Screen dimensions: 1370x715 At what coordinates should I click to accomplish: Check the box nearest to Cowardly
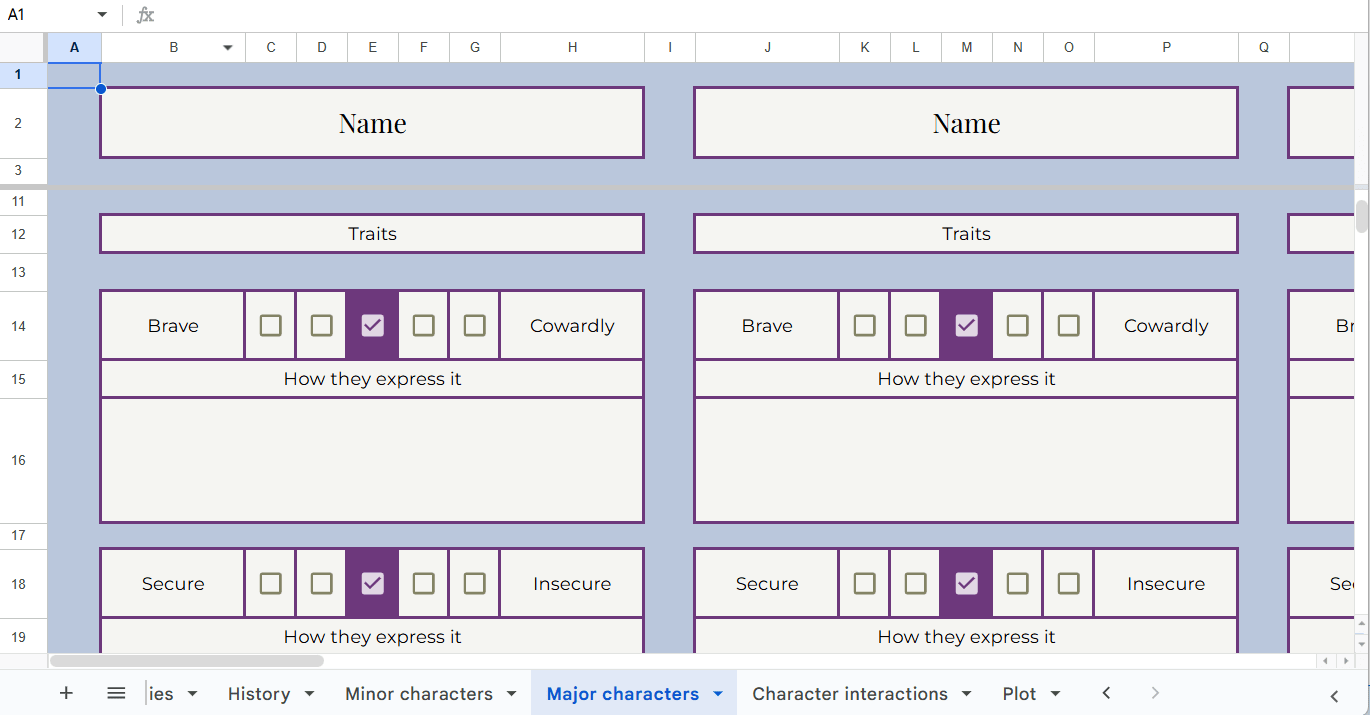click(x=474, y=325)
